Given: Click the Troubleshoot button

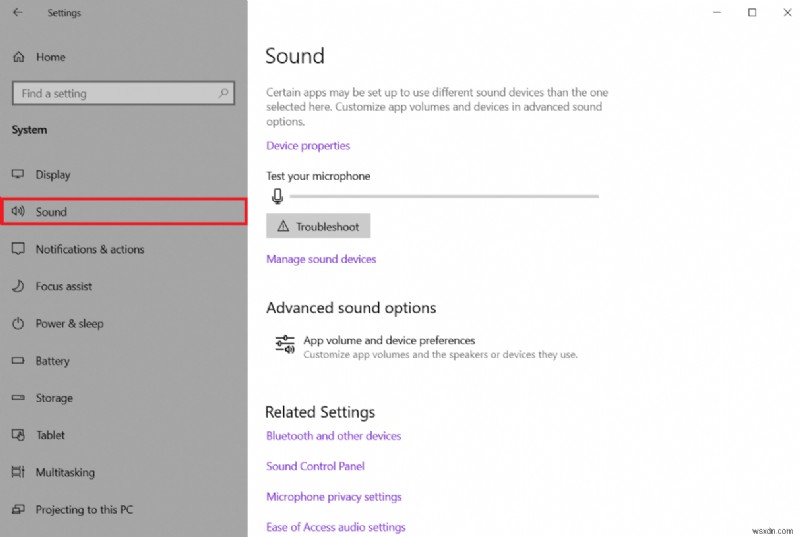Looking at the screenshot, I should 318,226.
